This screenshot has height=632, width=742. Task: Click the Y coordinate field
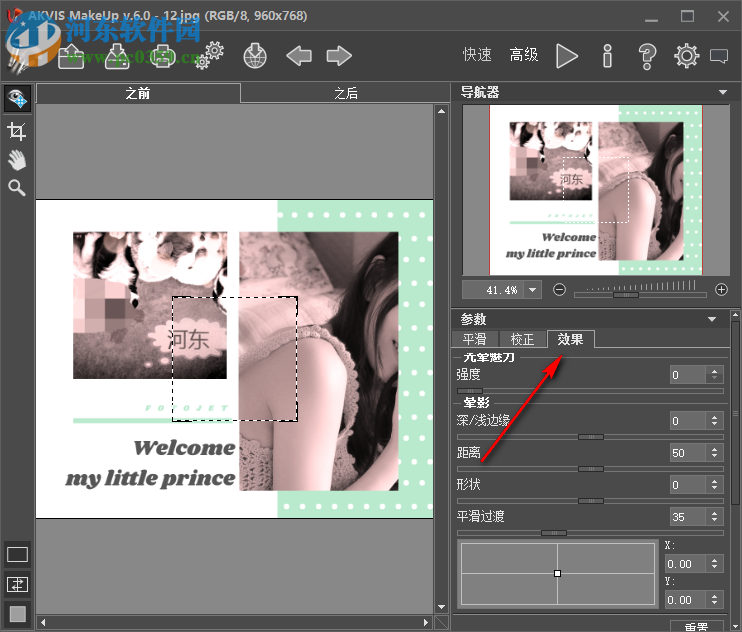tap(685, 599)
